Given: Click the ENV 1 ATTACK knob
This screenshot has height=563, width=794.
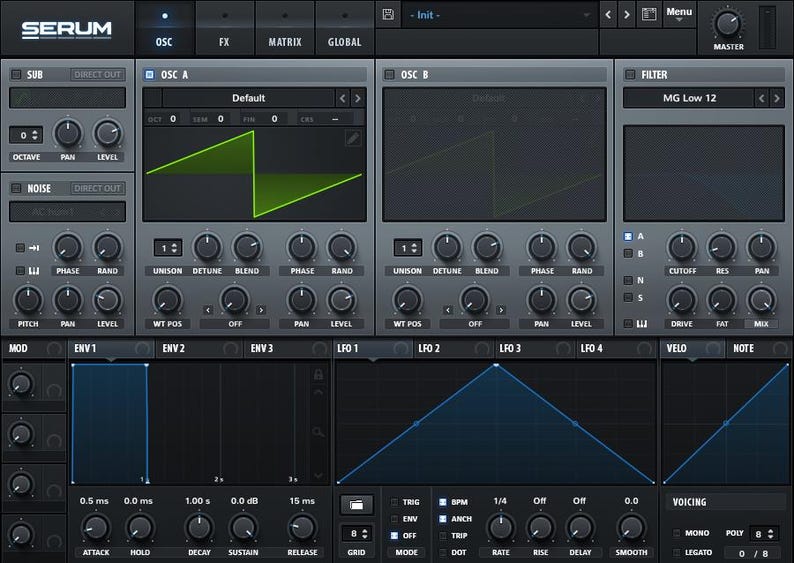Looking at the screenshot, I should pyautogui.click(x=96, y=528).
